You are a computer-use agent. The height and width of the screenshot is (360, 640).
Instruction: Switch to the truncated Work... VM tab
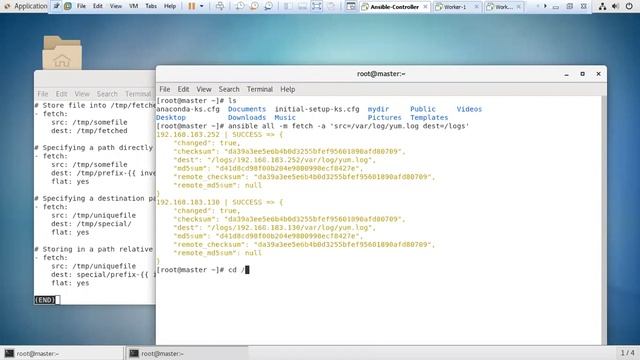pos(504,7)
